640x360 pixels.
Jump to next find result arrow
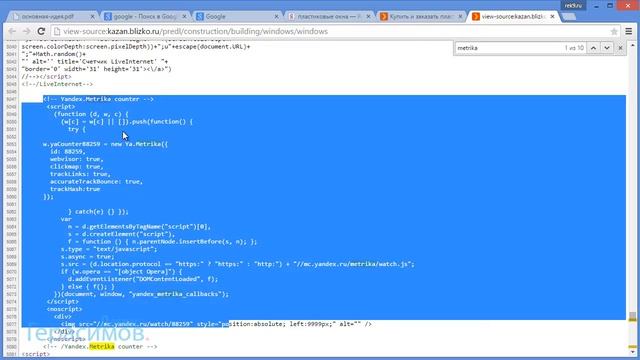[607, 48]
